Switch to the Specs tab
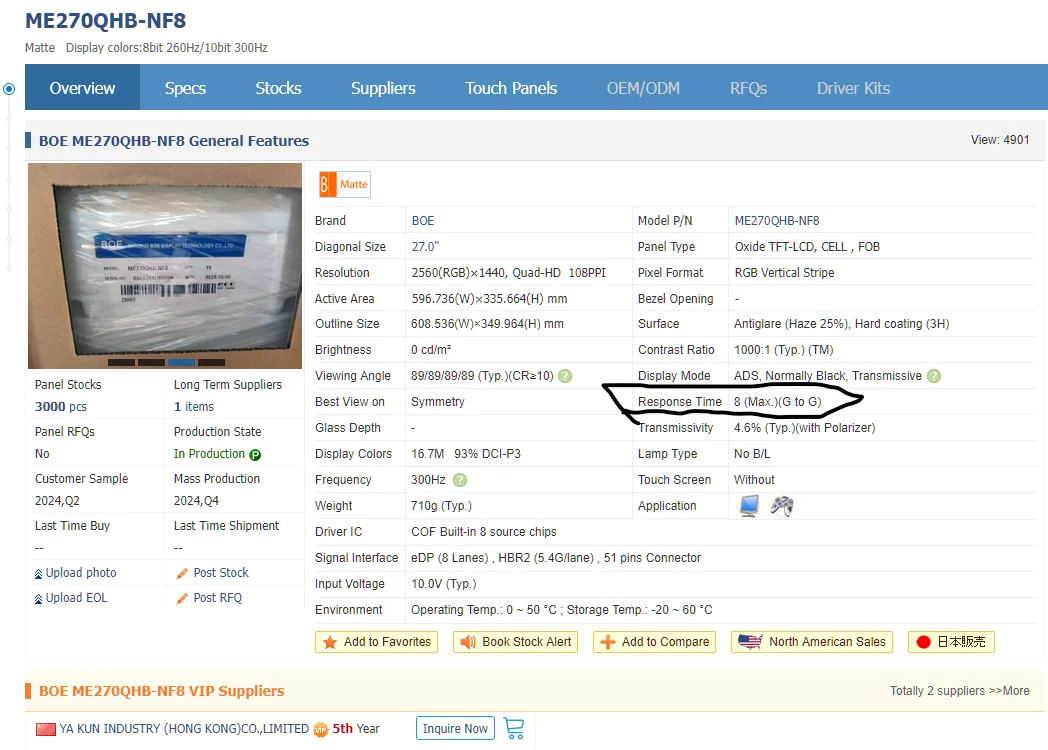This screenshot has width=1048, height=750. 184,88
